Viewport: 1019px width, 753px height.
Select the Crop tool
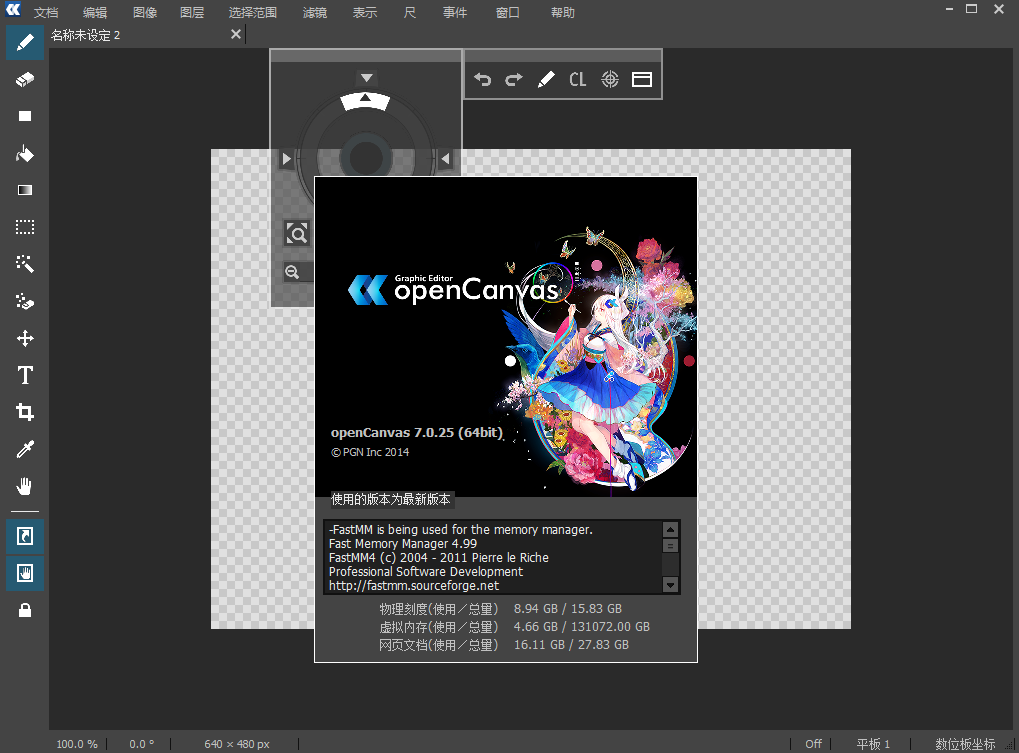[24, 411]
